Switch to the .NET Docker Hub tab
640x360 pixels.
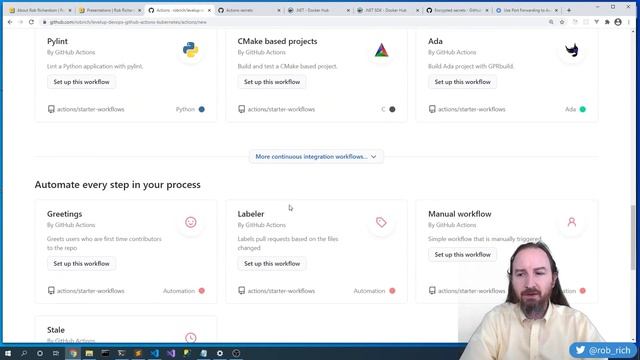(318, 10)
